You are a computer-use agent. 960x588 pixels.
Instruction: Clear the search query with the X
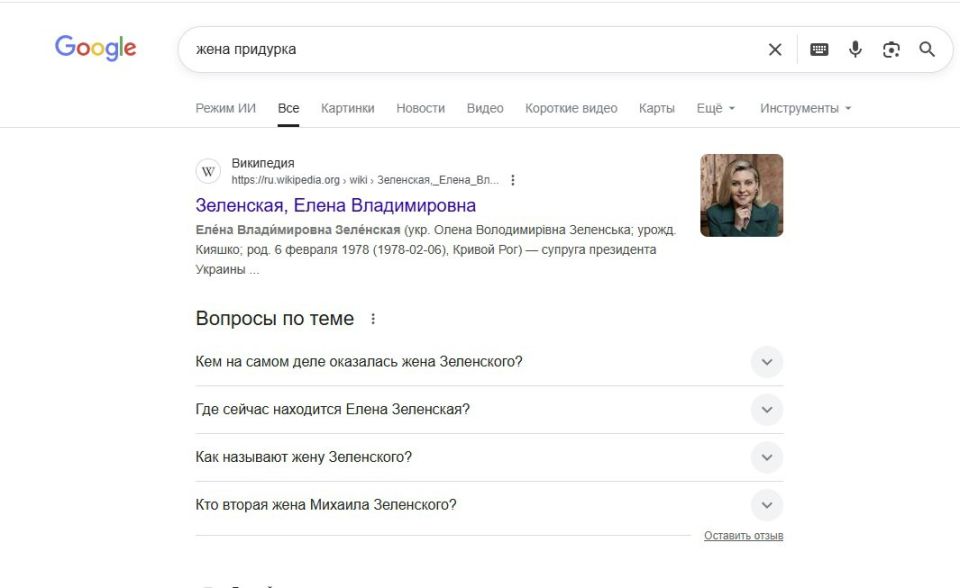(x=775, y=48)
